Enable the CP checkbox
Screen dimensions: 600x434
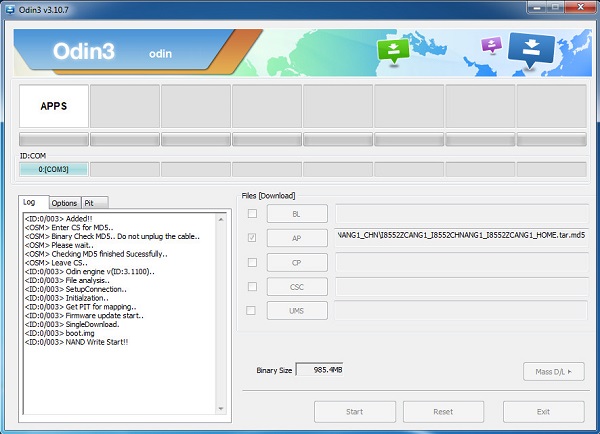(x=252, y=262)
